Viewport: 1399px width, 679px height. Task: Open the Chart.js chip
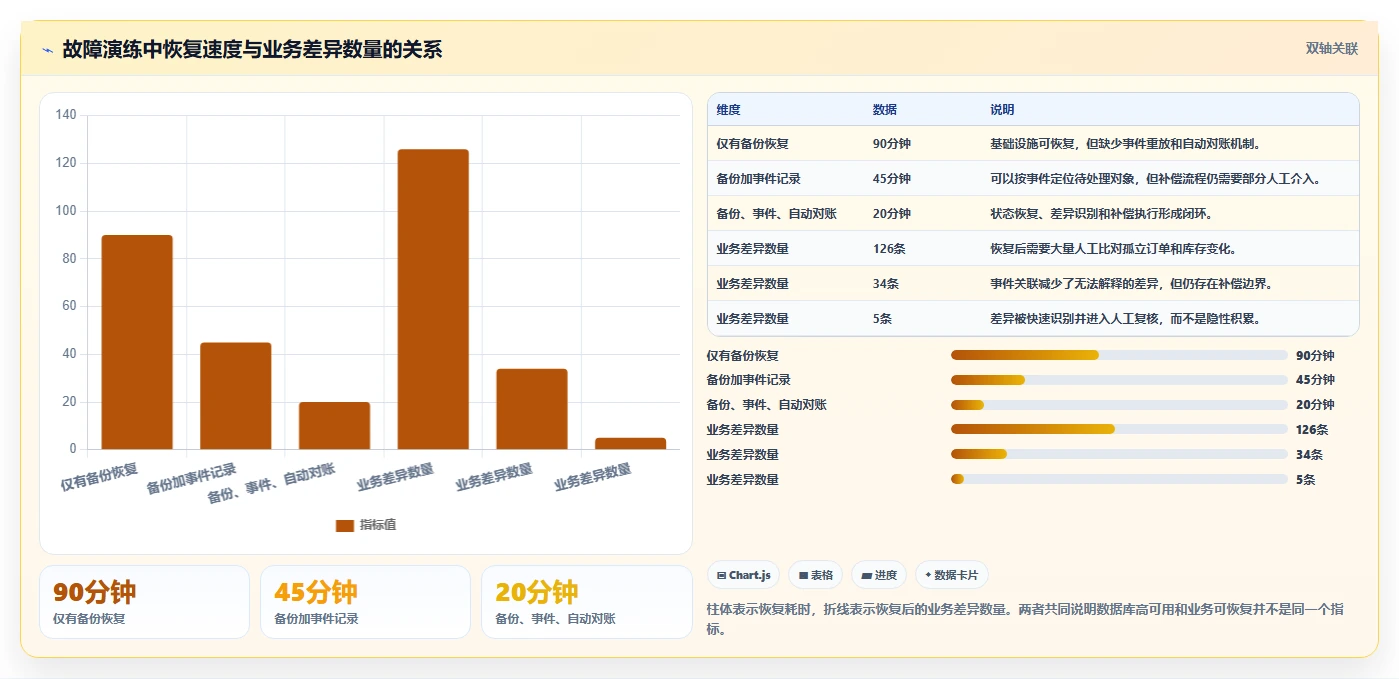click(x=743, y=575)
